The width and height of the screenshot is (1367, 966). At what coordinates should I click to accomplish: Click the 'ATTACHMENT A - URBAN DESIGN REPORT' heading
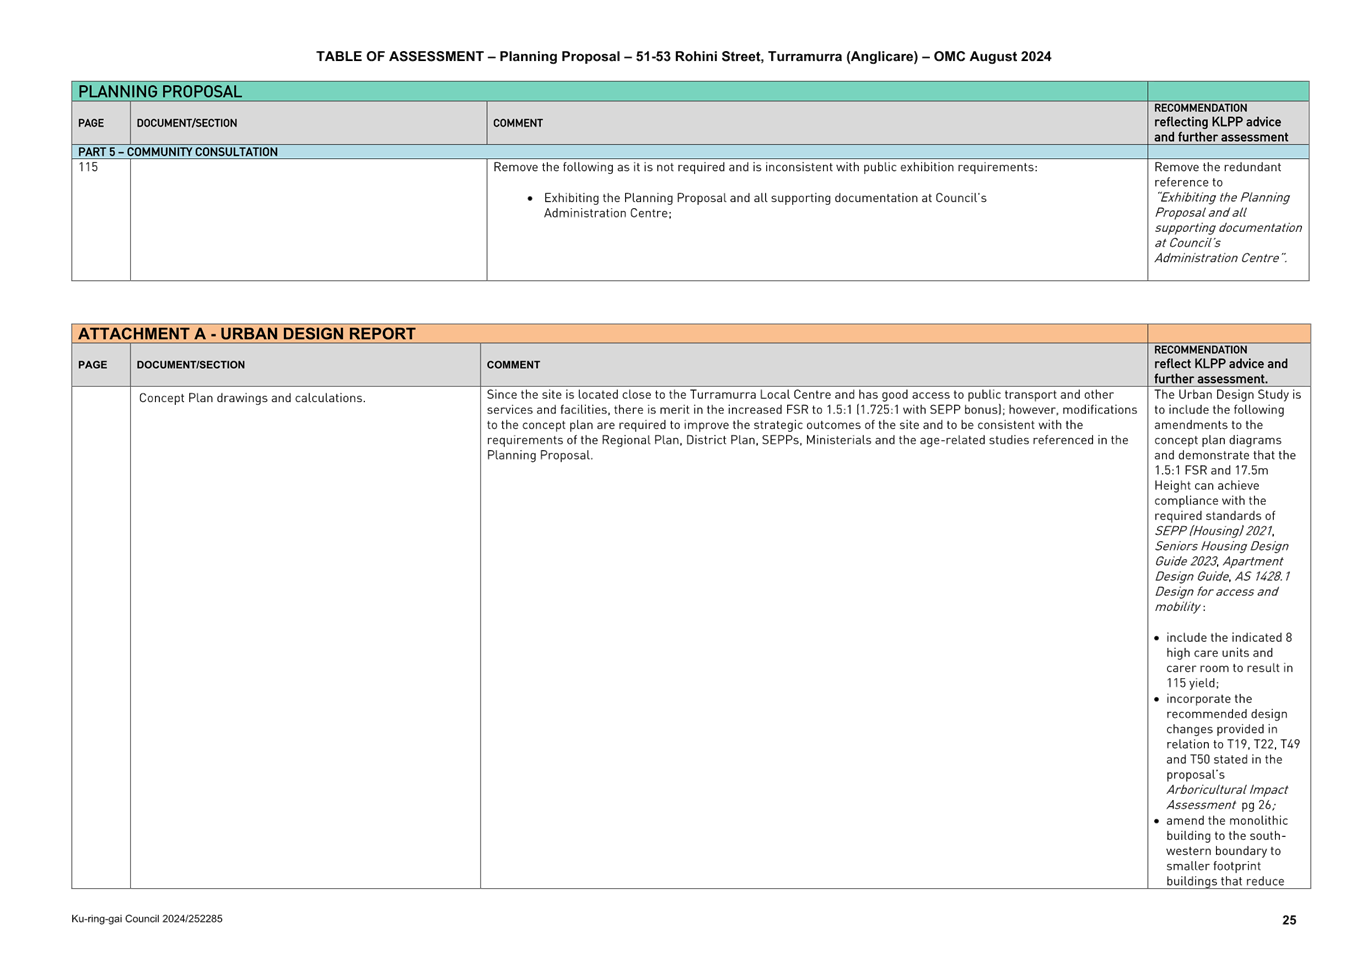tap(247, 334)
